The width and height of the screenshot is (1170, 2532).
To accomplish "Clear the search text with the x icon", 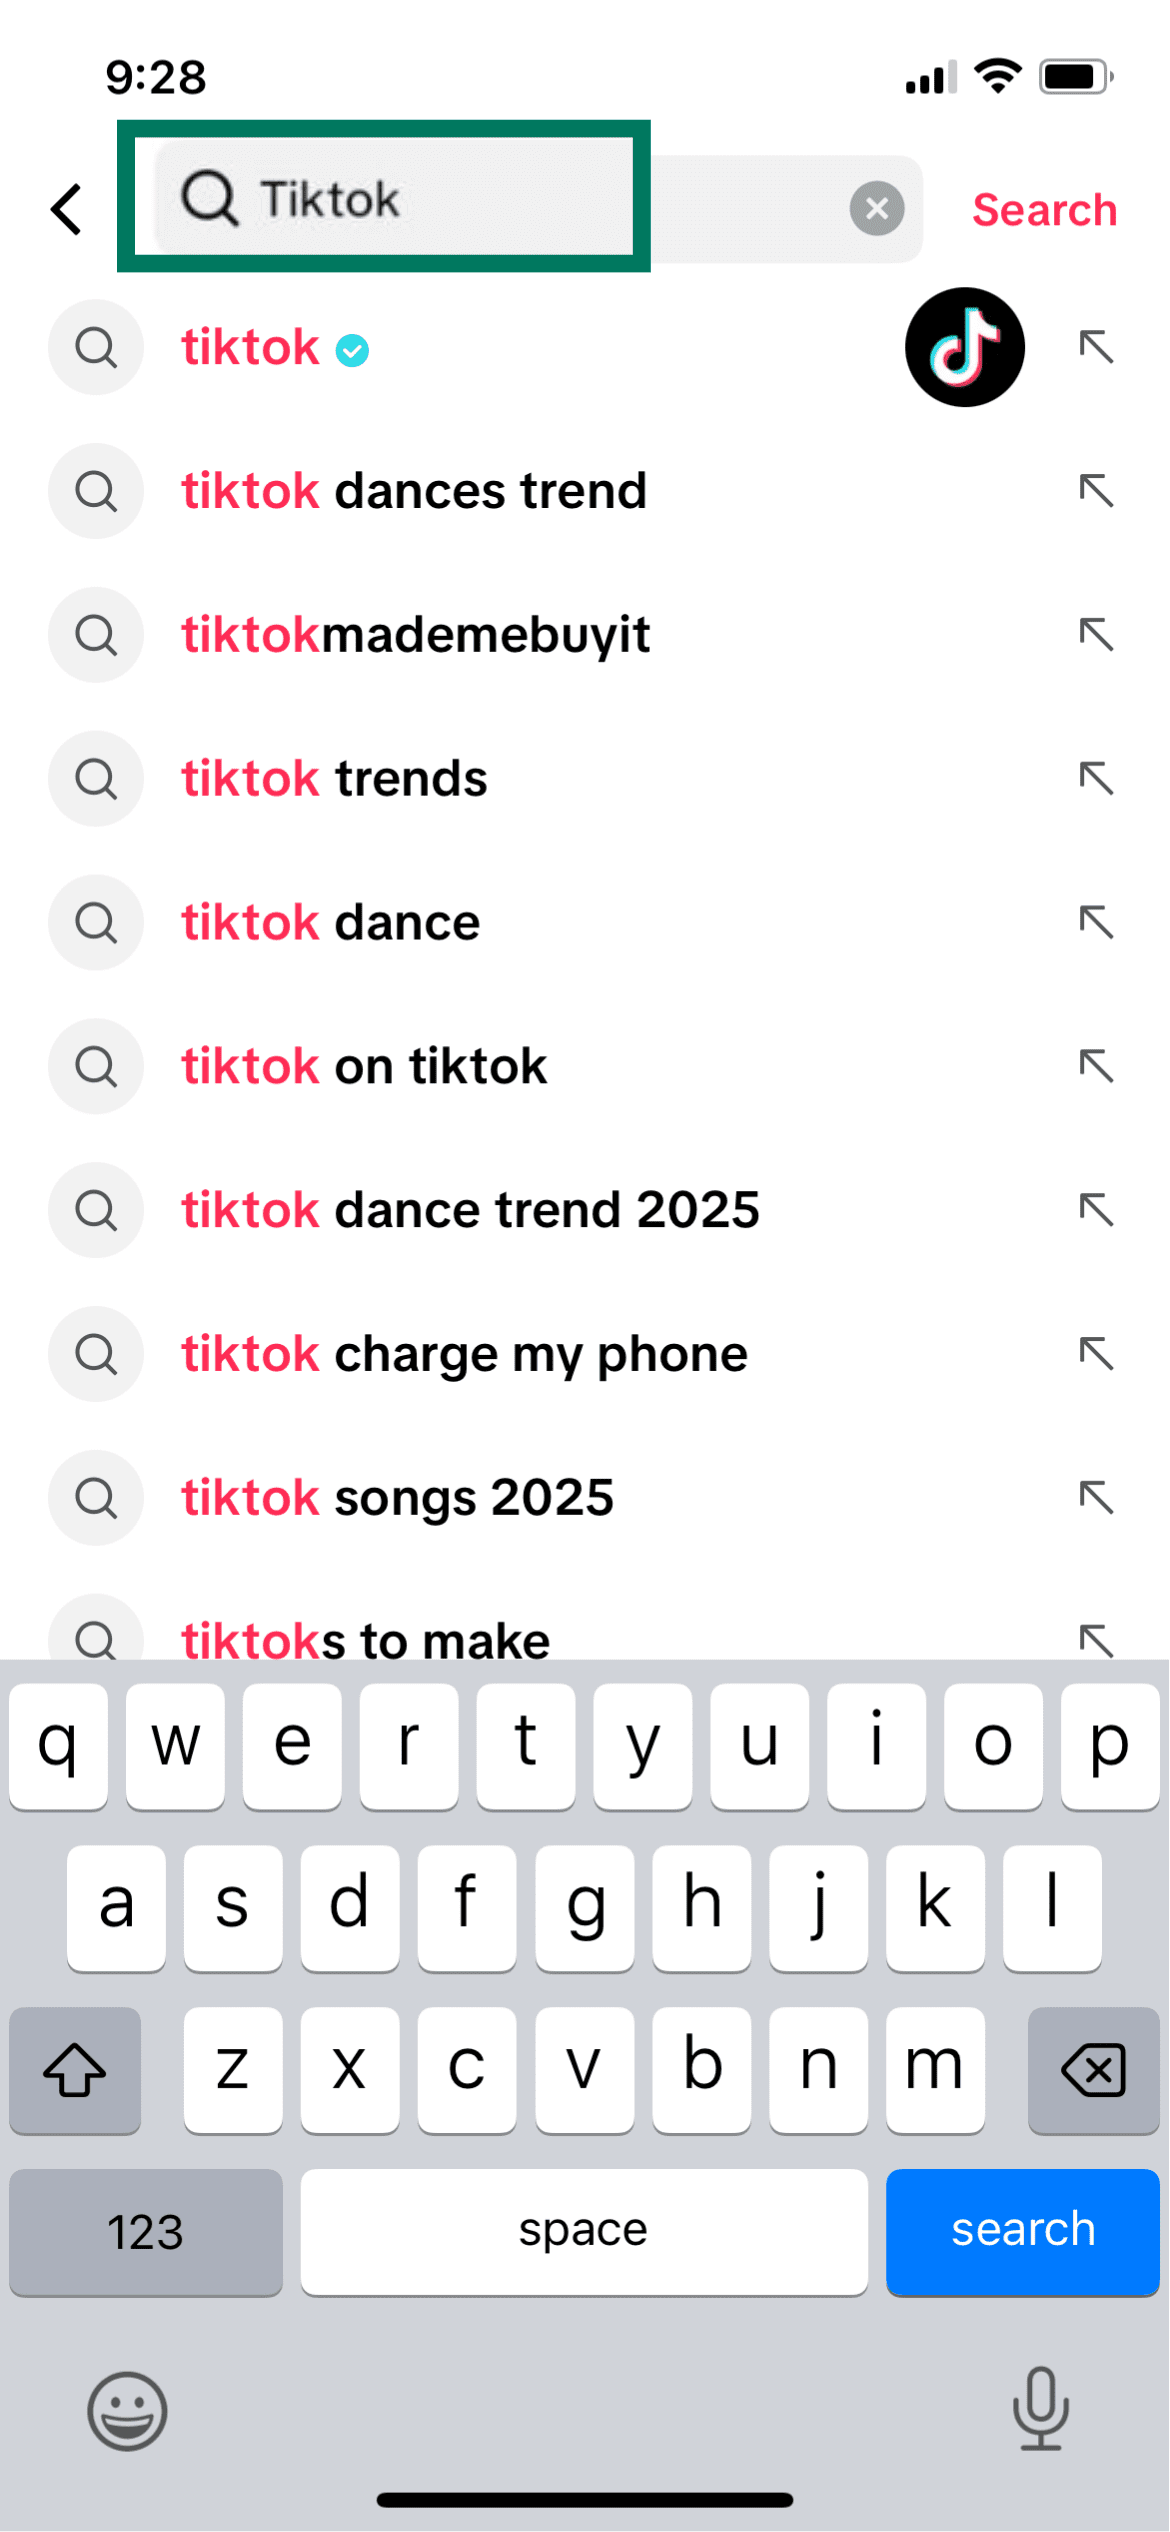I will tap(875, 208).
